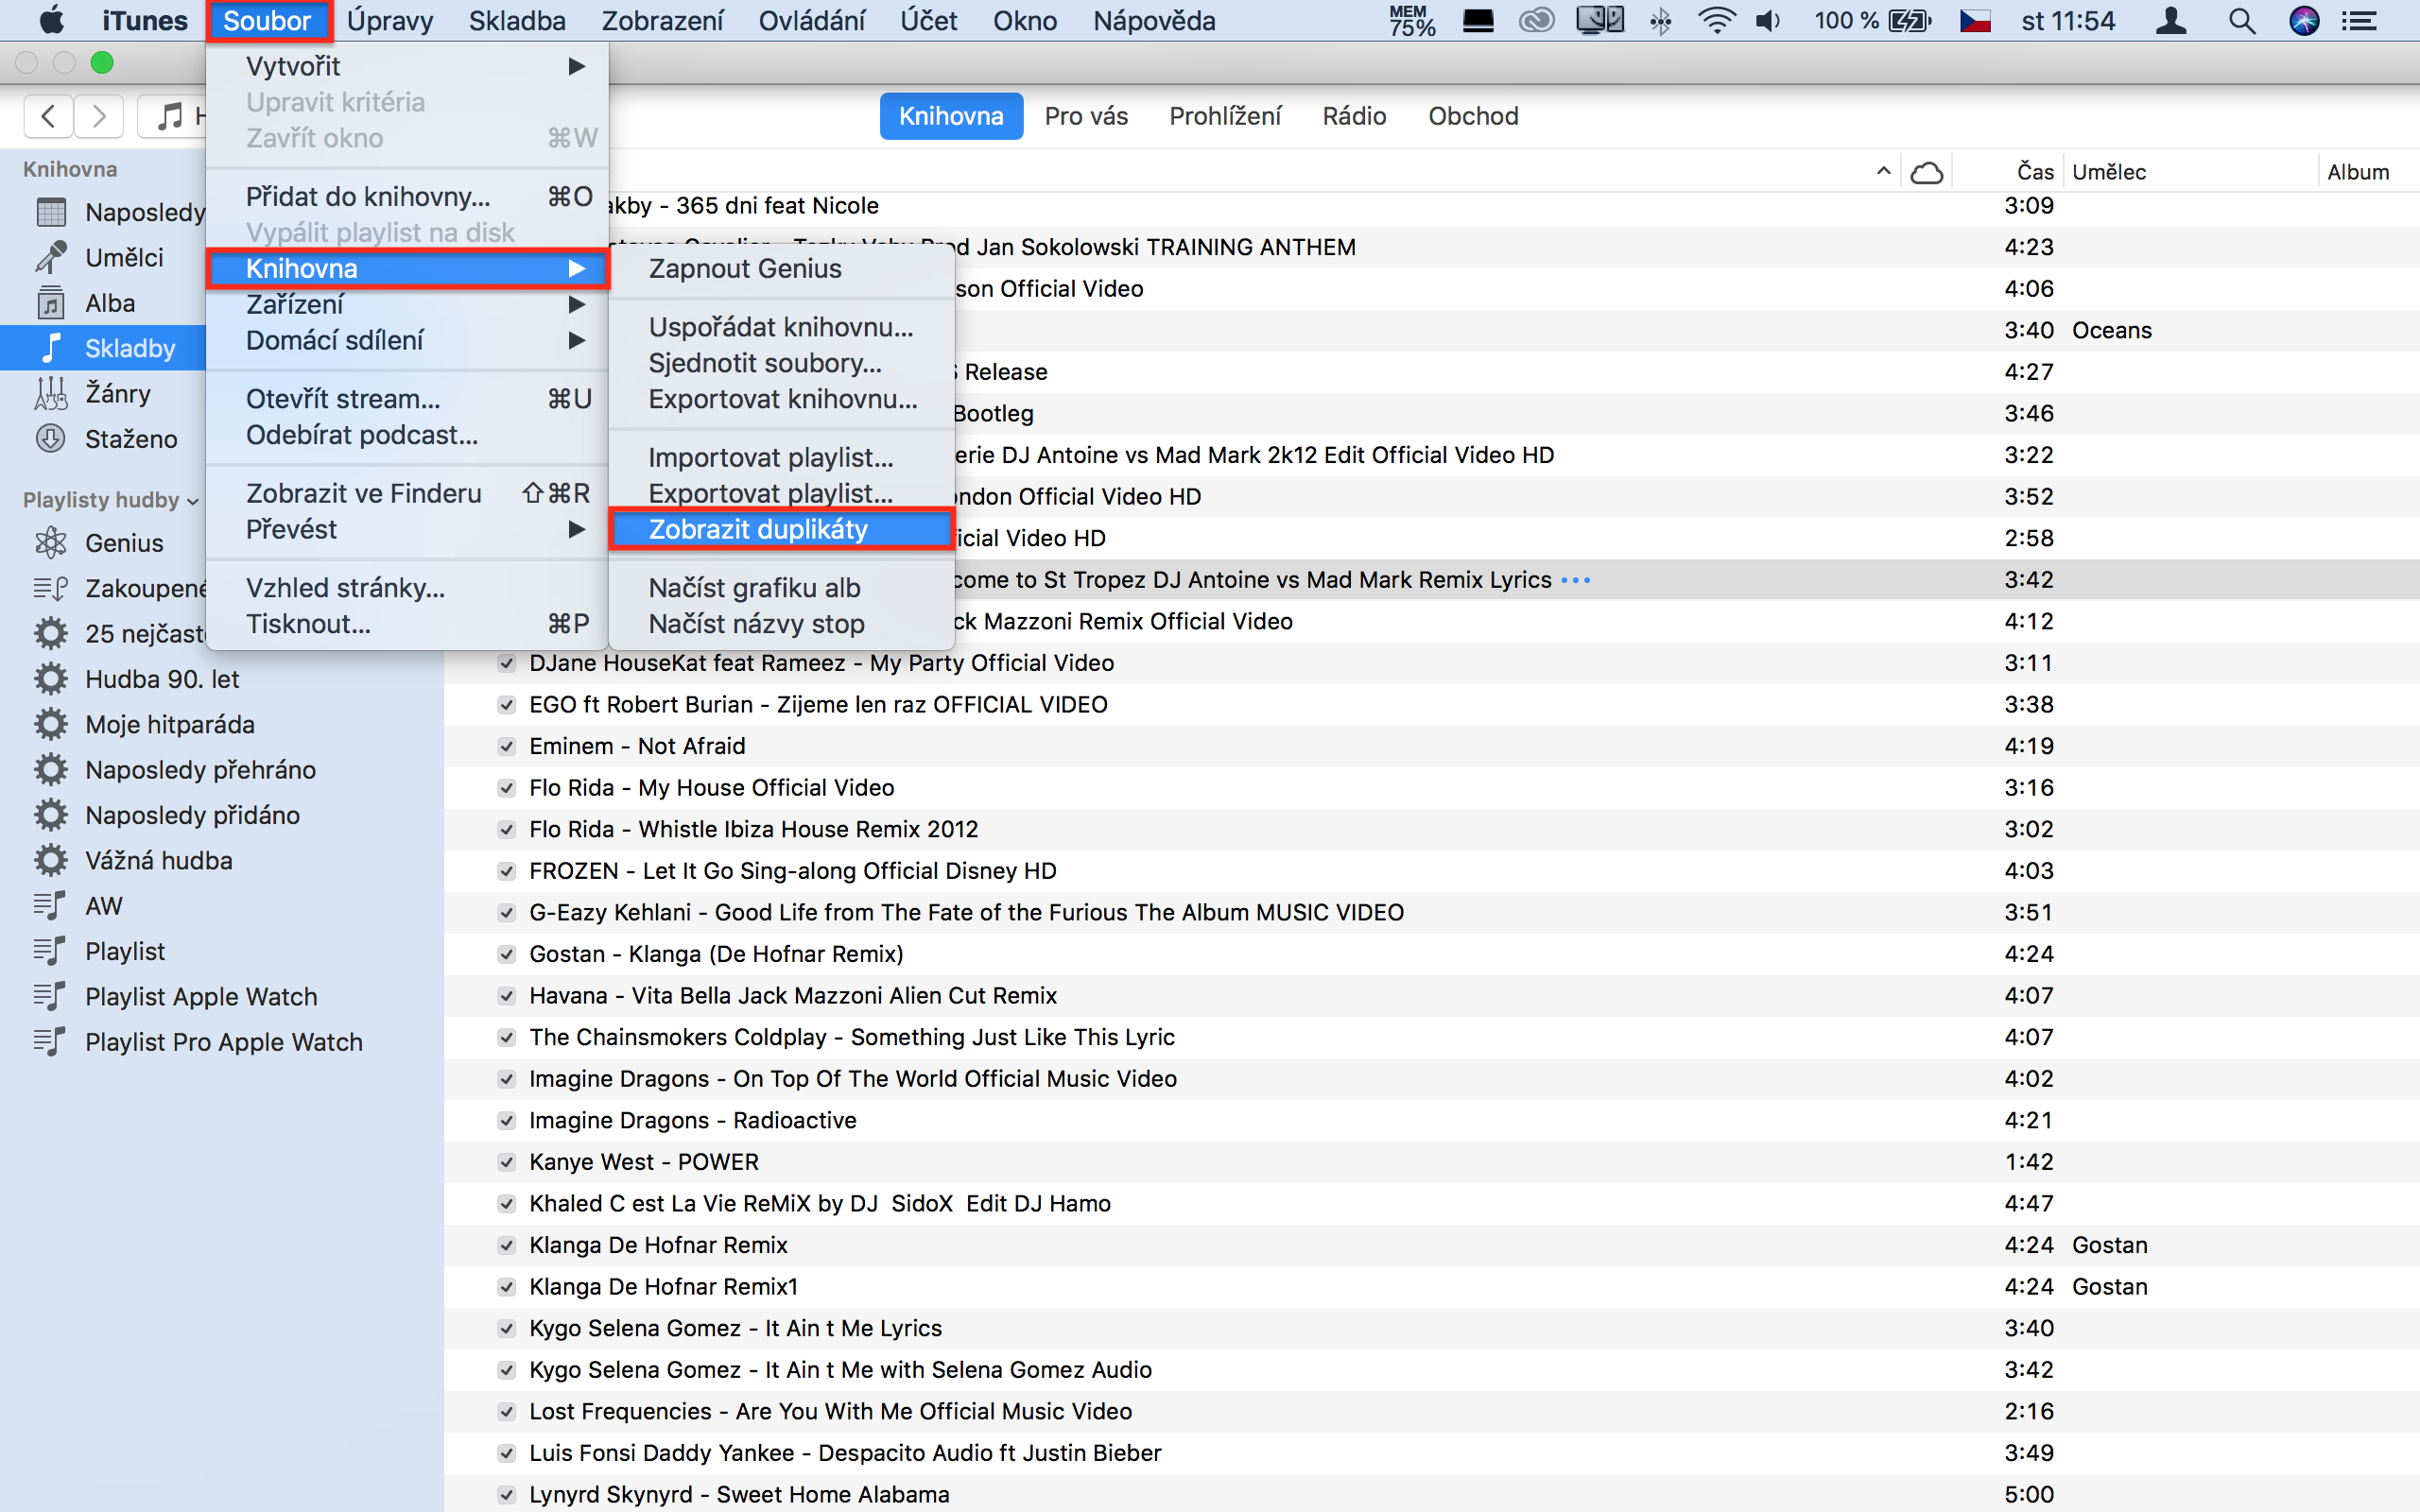2420x1512 pixels.
Task: Collapse the Playlisty hudby section chevron
Action: coord(193,501)
